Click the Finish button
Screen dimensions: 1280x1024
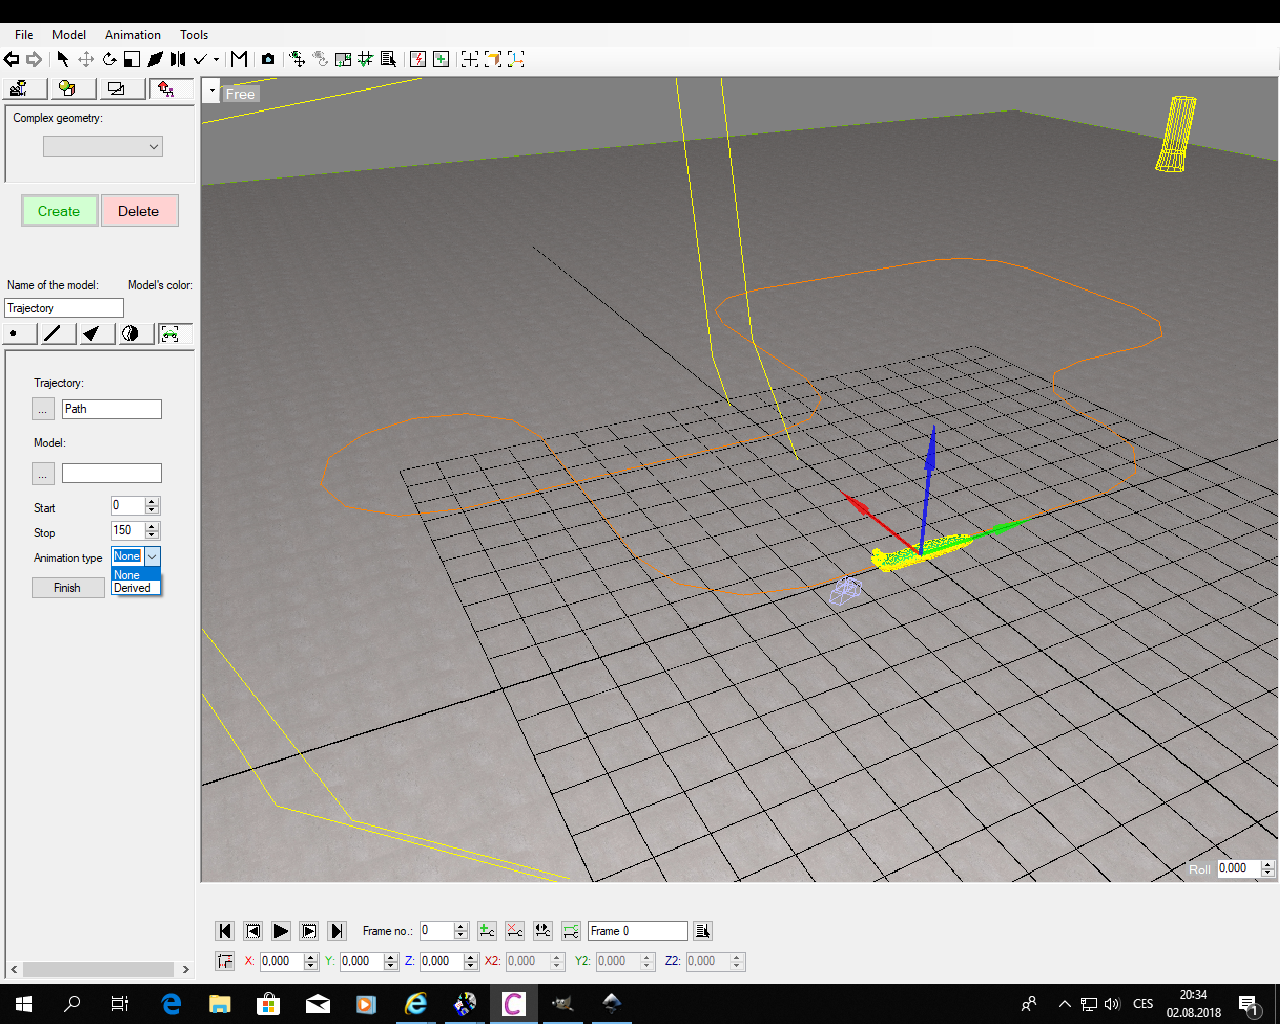click(67, 588)
